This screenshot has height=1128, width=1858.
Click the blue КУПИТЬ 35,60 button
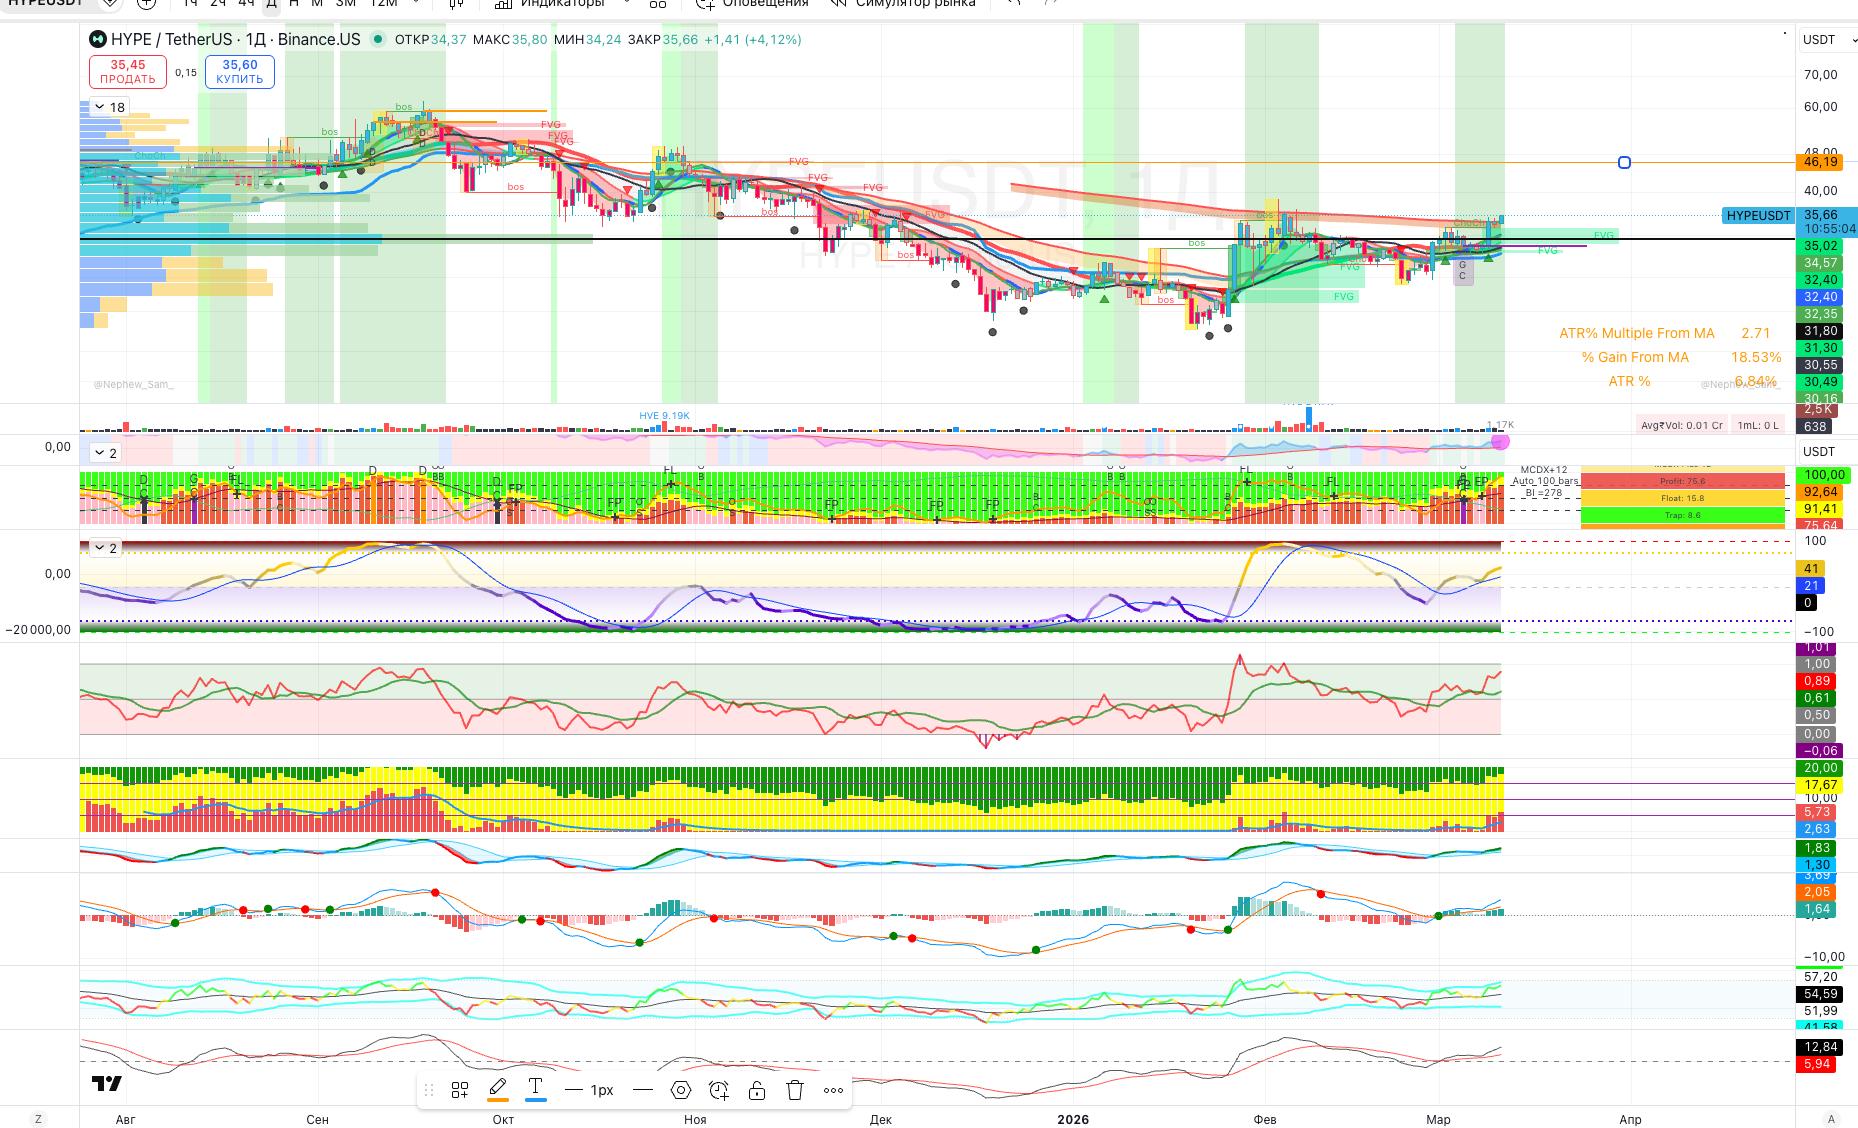point(240,72)
